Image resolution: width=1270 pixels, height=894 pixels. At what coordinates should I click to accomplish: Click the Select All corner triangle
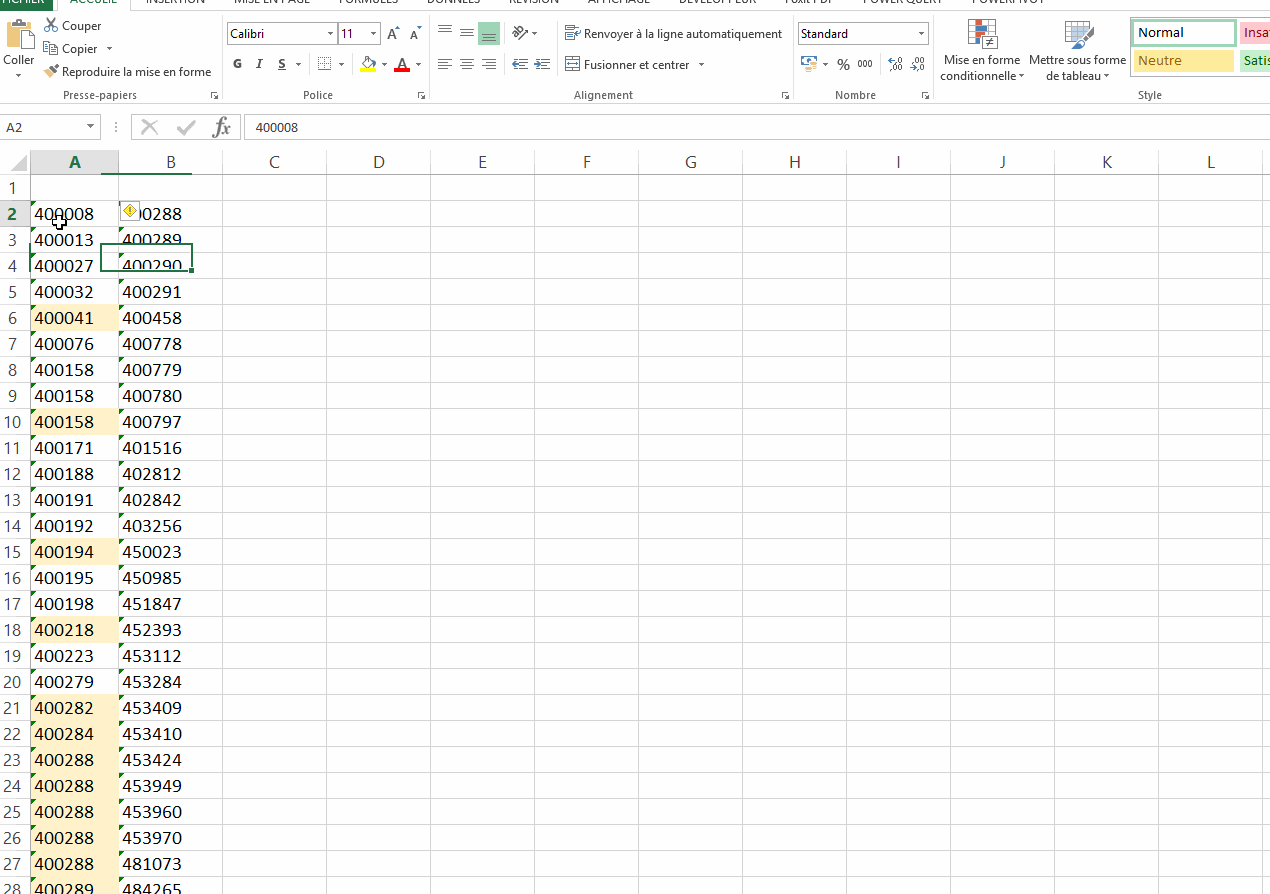pos(19,164)
